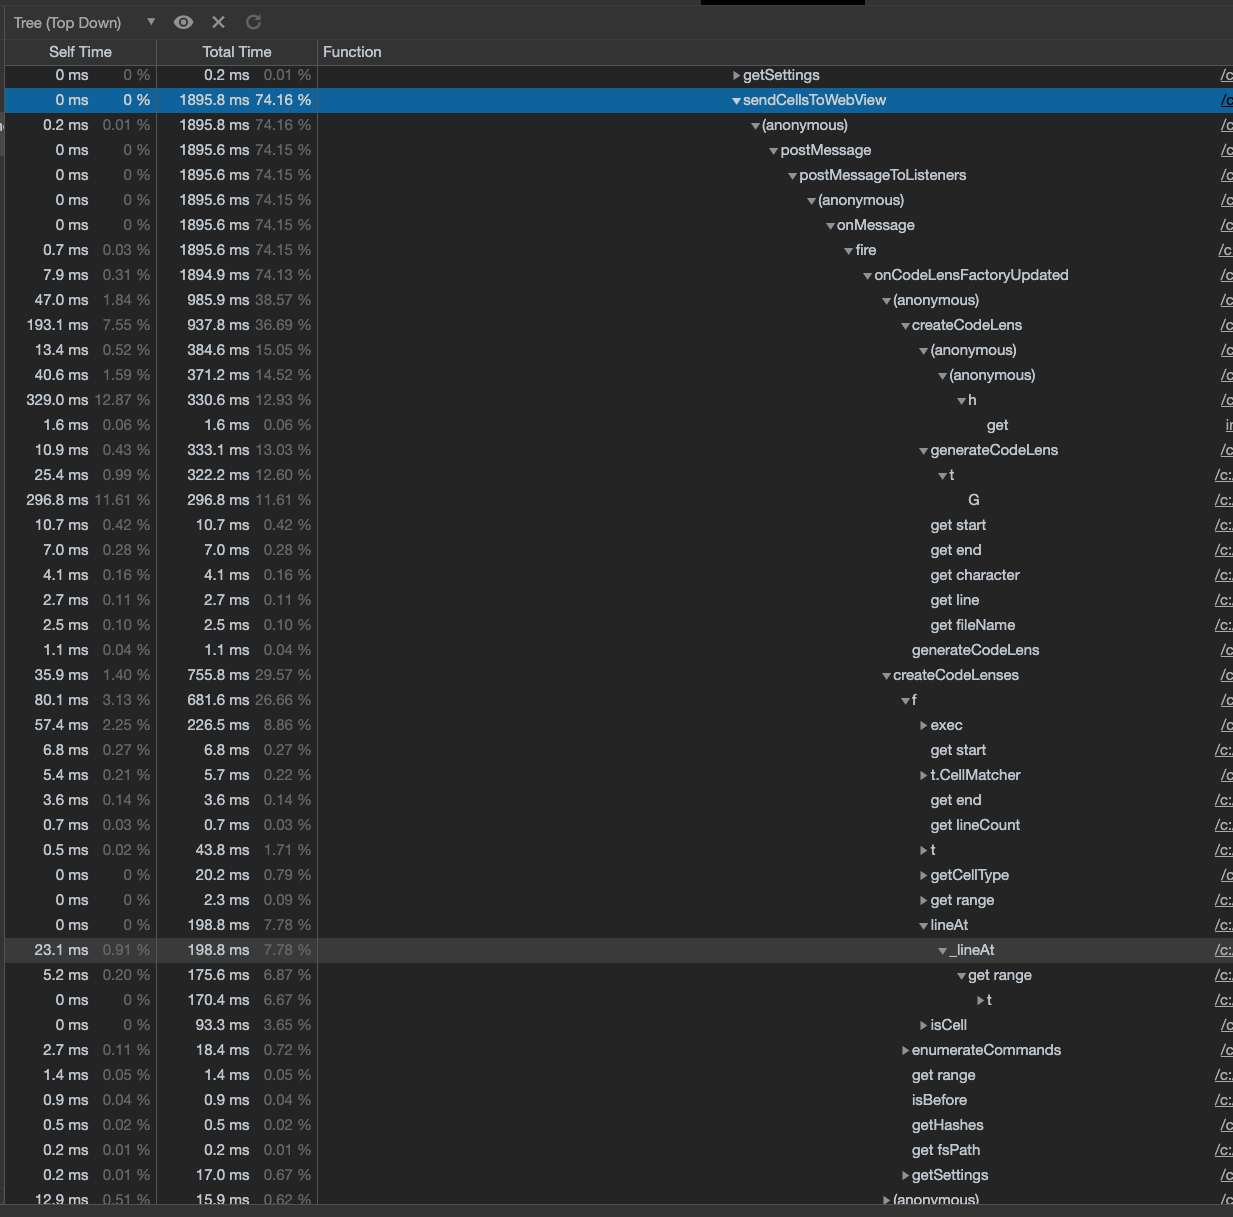Viewport: 1233px width, 1217px height.
Task: Open the file link beside sendCellsToWebView
Action: pyautogui.click(x=1227, y=100)
